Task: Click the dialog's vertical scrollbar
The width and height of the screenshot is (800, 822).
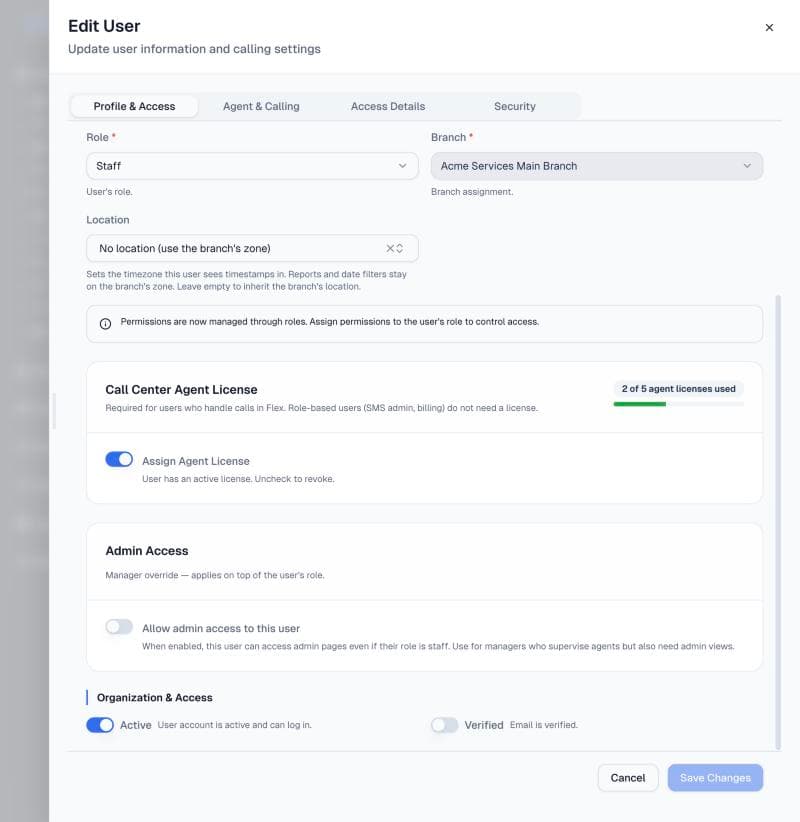Action: click(x=778, y=522)
